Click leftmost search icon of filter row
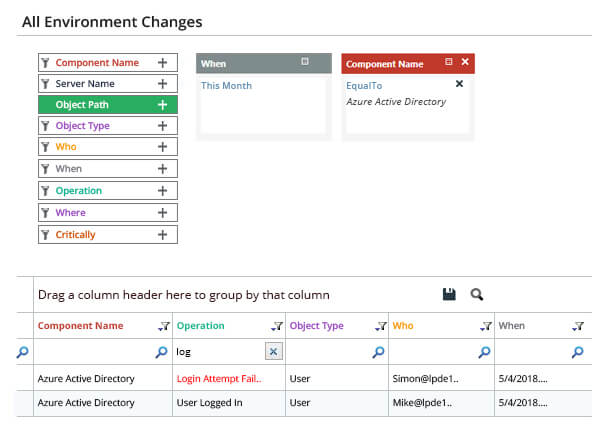 (23, 352)
